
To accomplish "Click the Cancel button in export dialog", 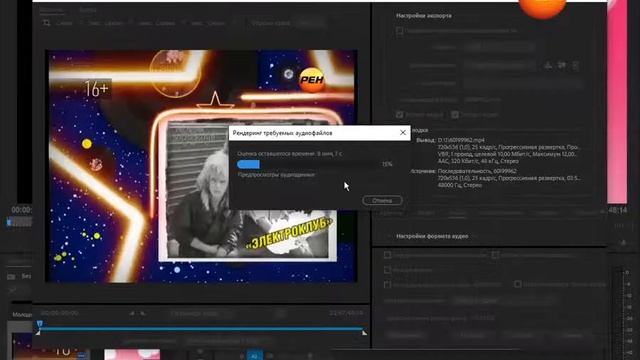I will pyautogui.click(x=573, y=335).
